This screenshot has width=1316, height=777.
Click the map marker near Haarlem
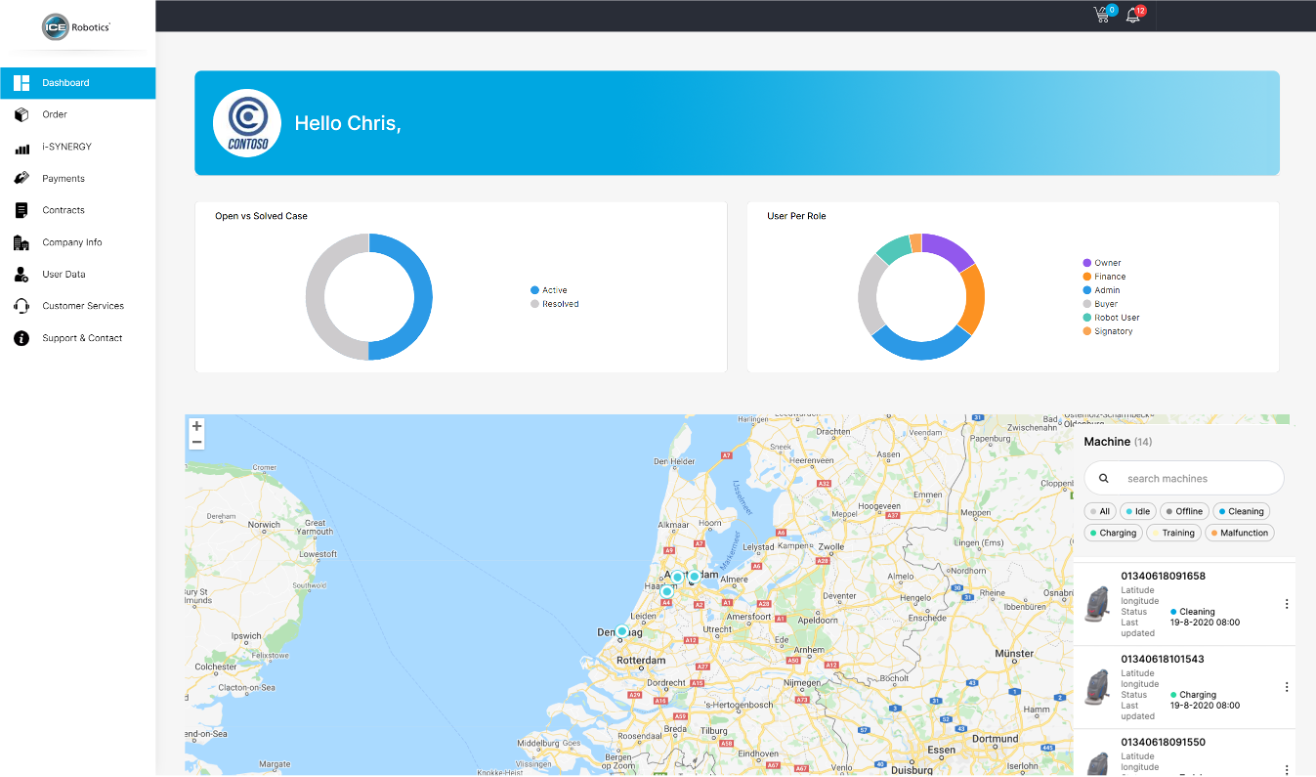coord(667,591)
